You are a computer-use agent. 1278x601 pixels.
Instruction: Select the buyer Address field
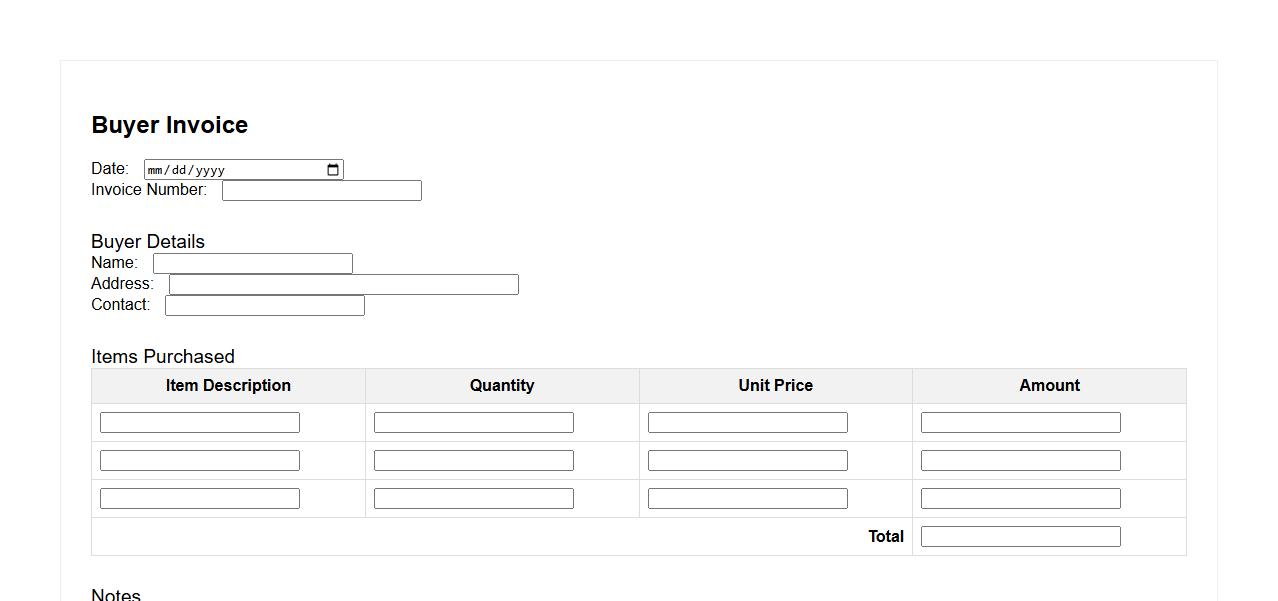(343, 285)
